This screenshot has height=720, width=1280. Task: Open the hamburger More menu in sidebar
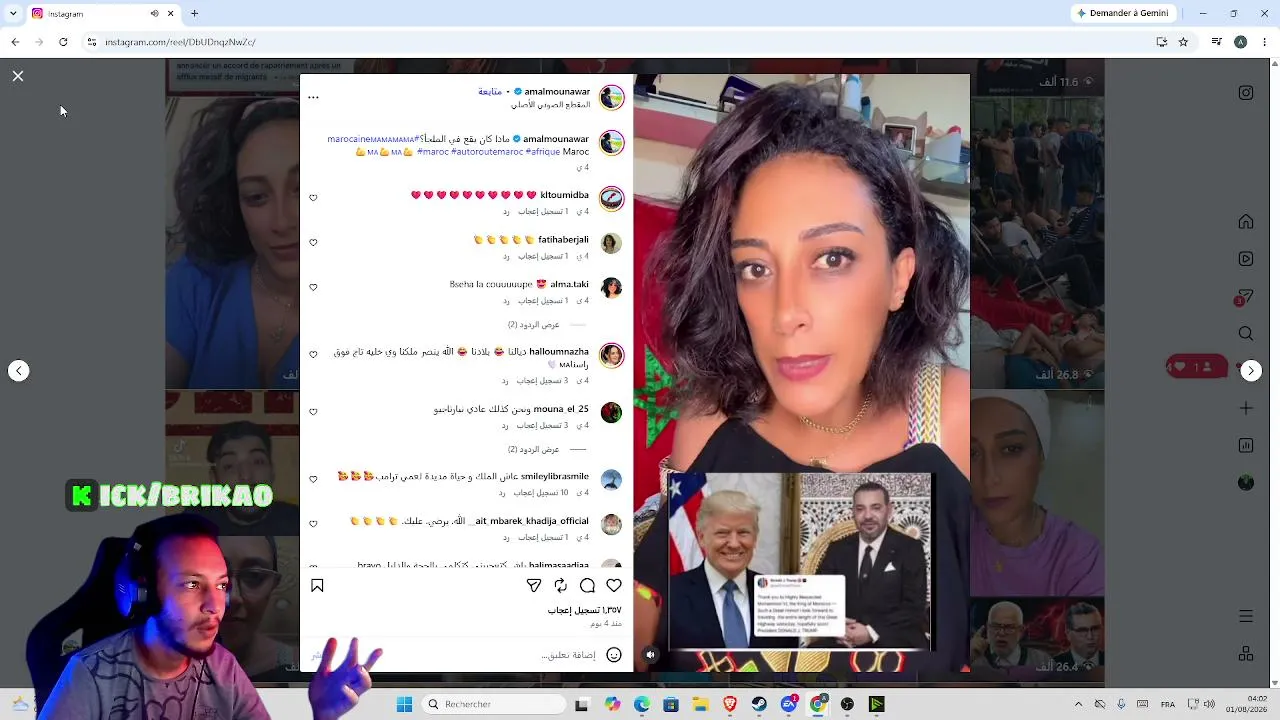tap(1246, 616)
